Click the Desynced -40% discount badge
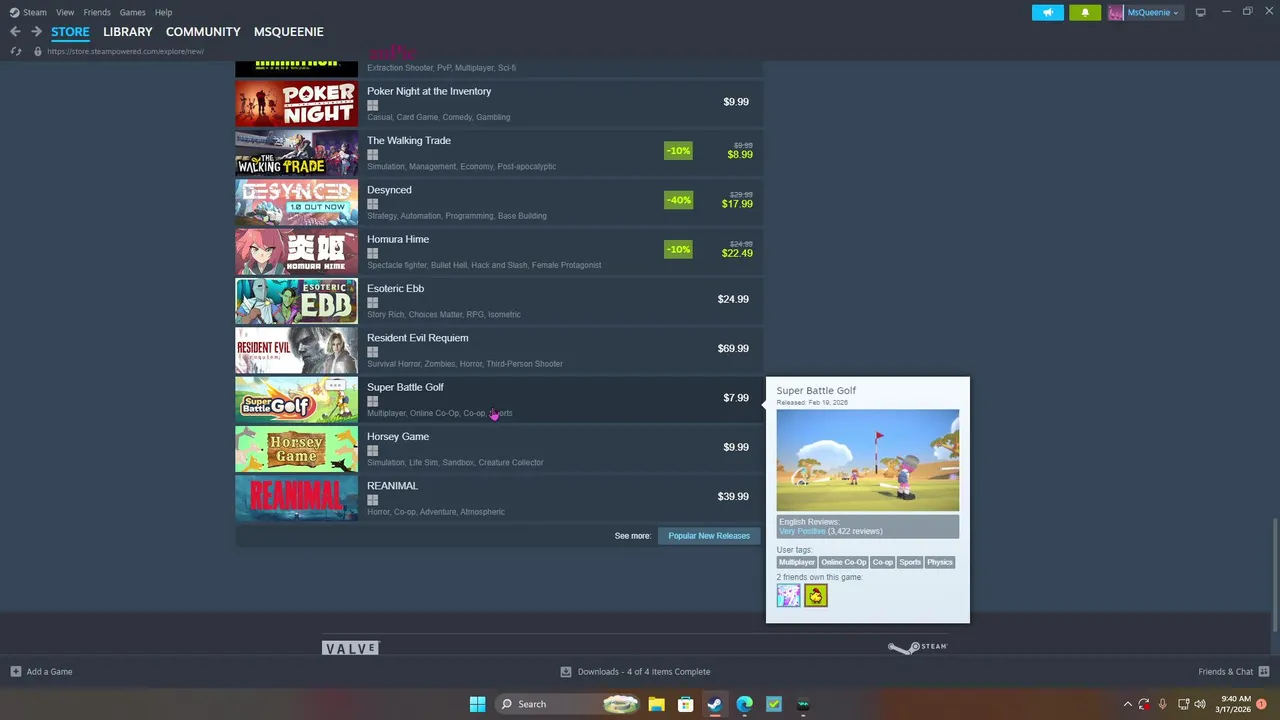The image size is (1280, 720). tap(678, 200)
